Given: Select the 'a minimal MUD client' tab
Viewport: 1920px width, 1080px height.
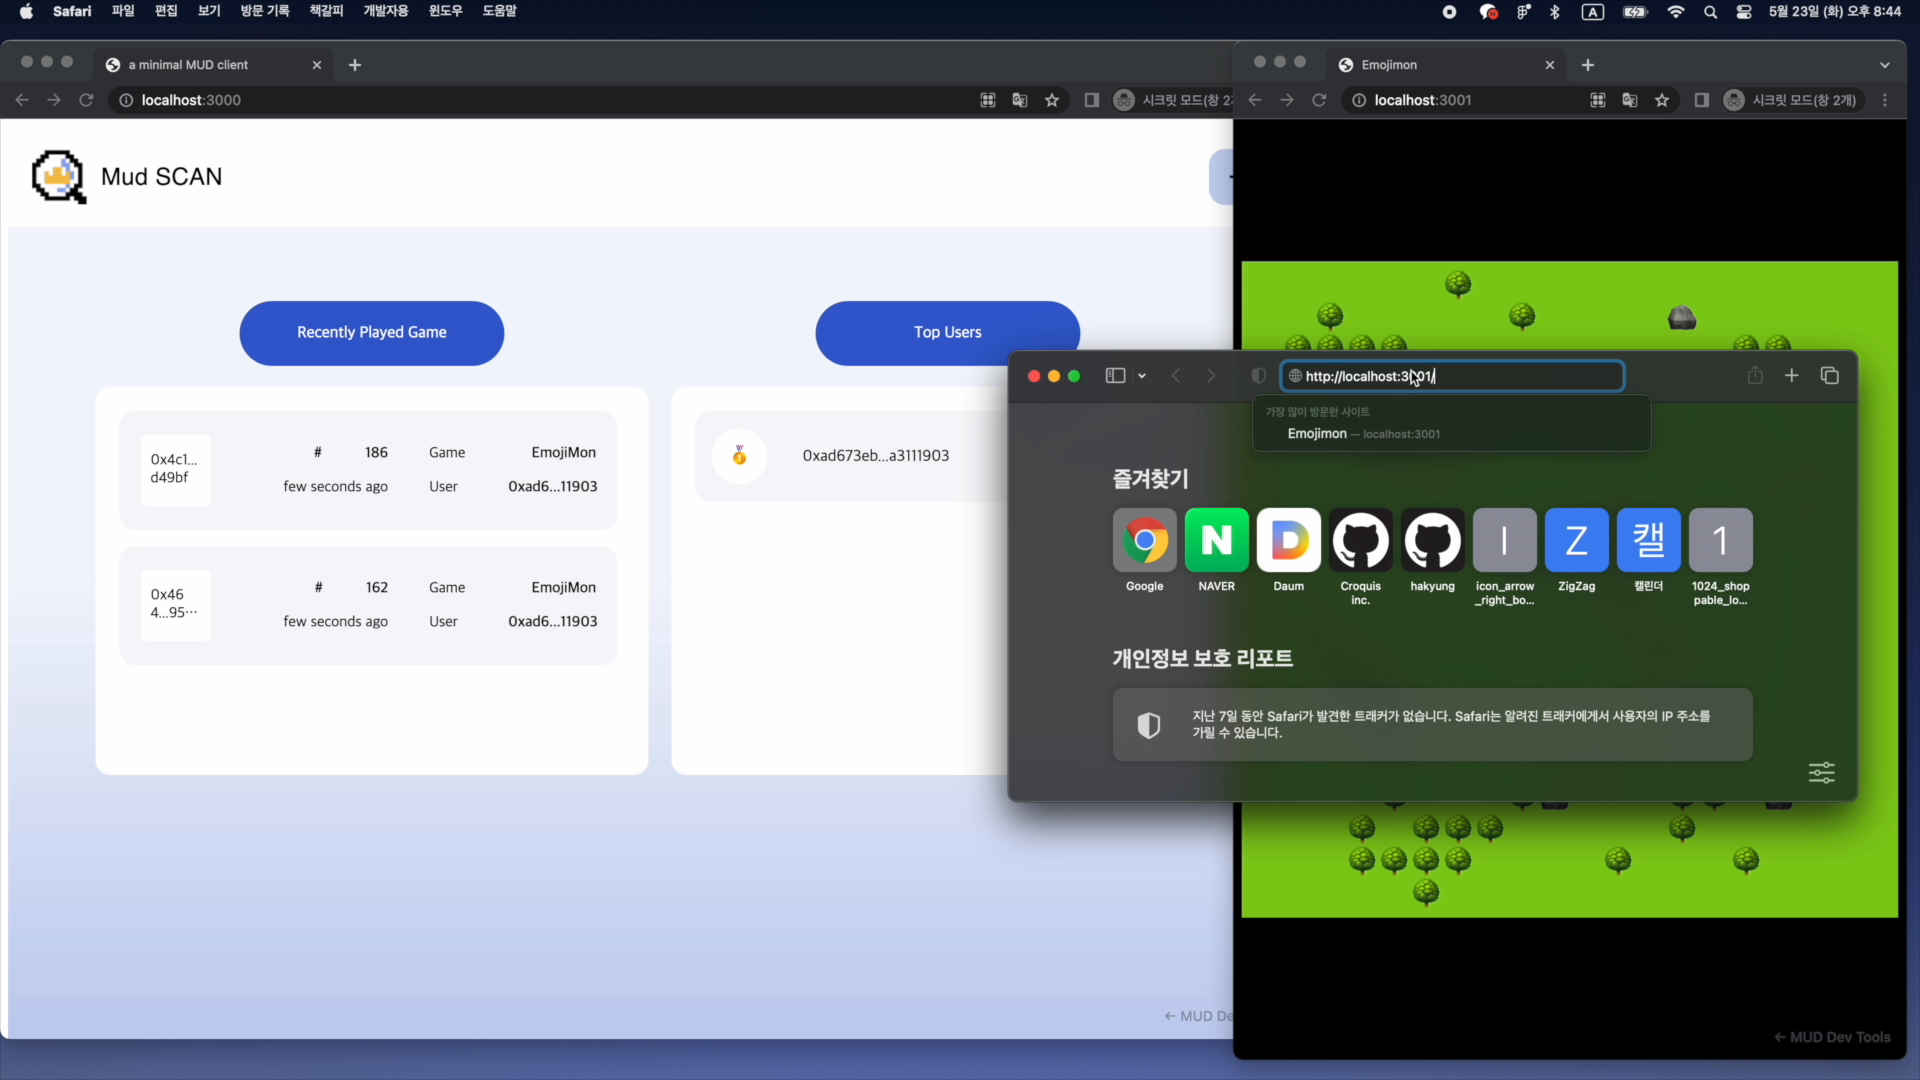Looking at the screenshot, I should tap(214, 65).
